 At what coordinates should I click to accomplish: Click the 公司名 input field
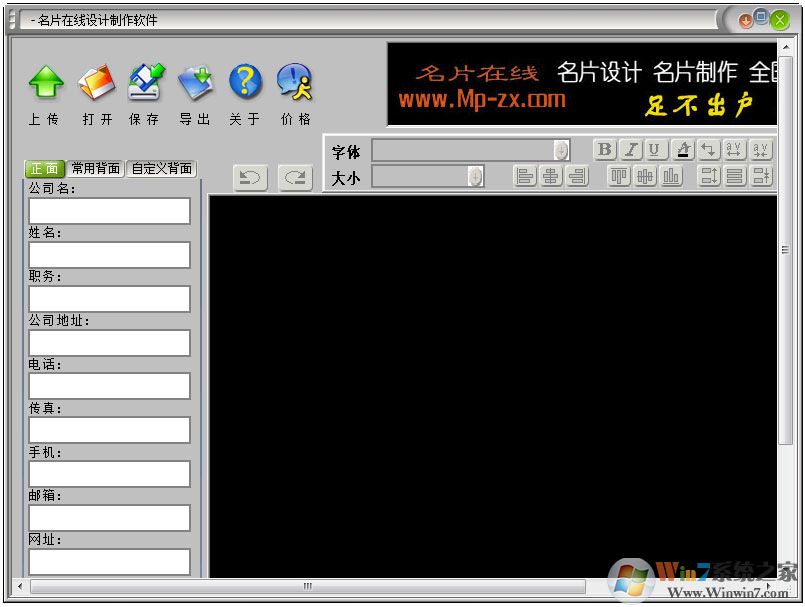(110, 210)
